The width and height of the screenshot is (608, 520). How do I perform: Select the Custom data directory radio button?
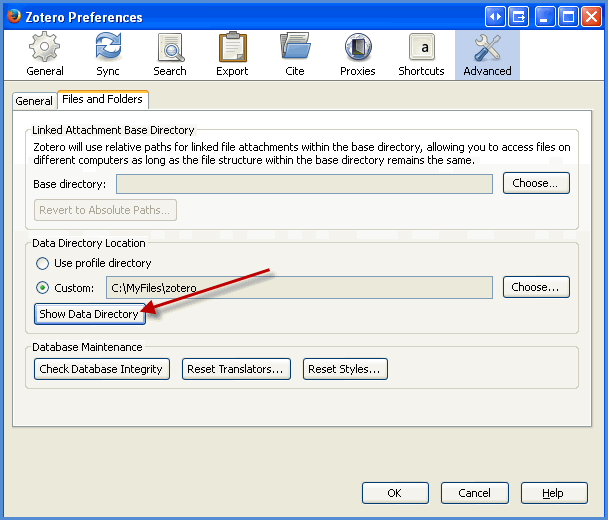pyautogui.click(x=42, y=288)
